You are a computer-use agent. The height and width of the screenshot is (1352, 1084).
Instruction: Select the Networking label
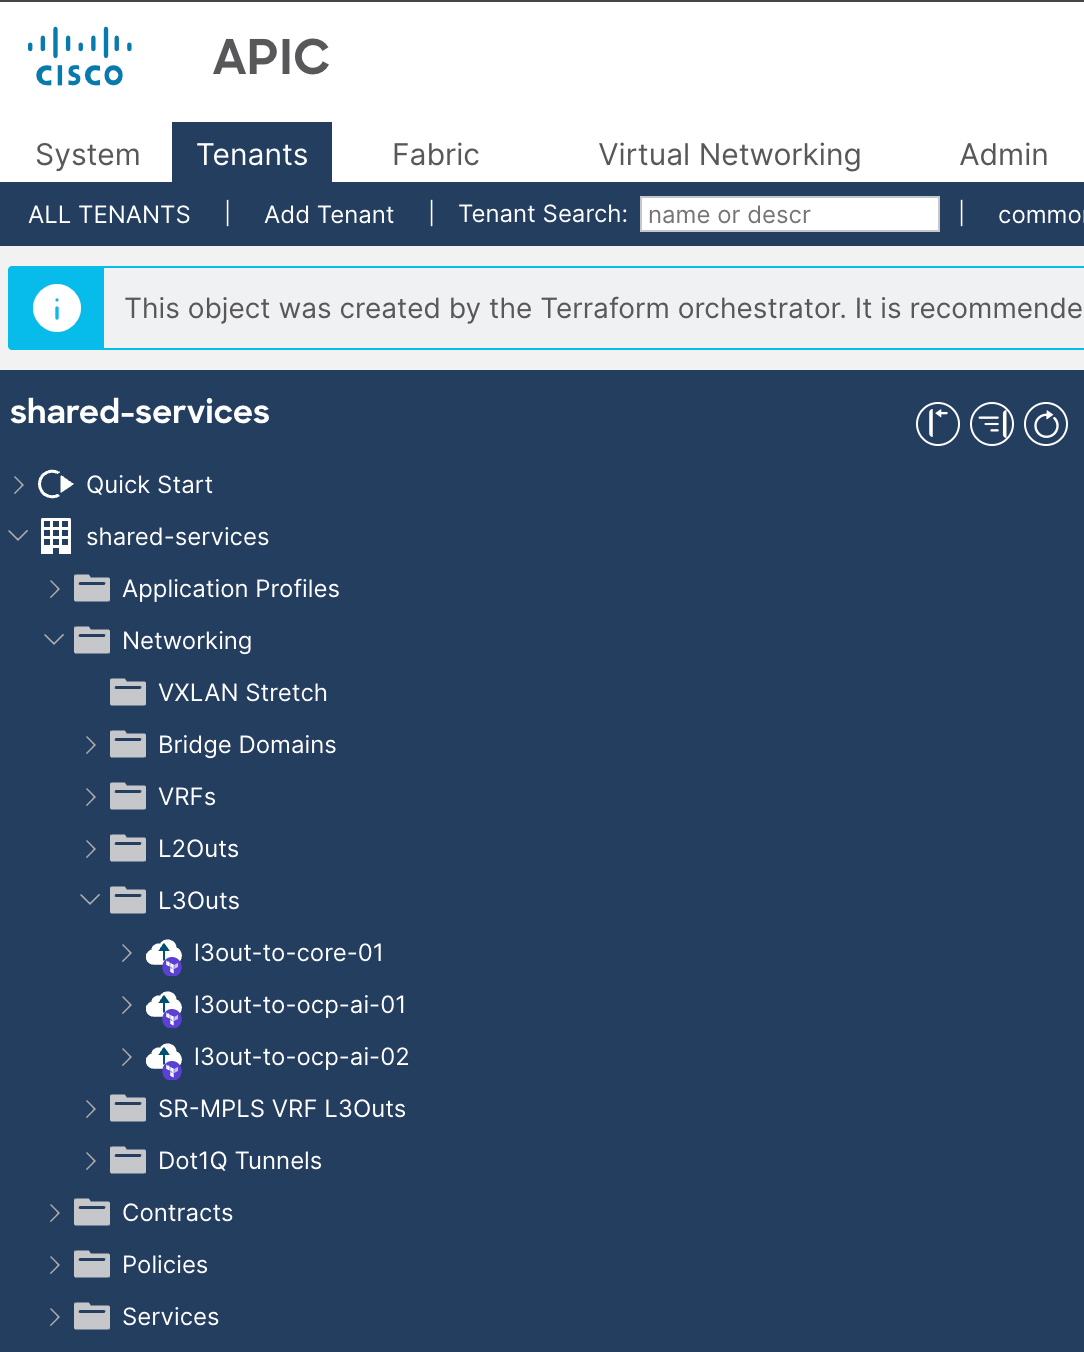(x=187, y=641)
